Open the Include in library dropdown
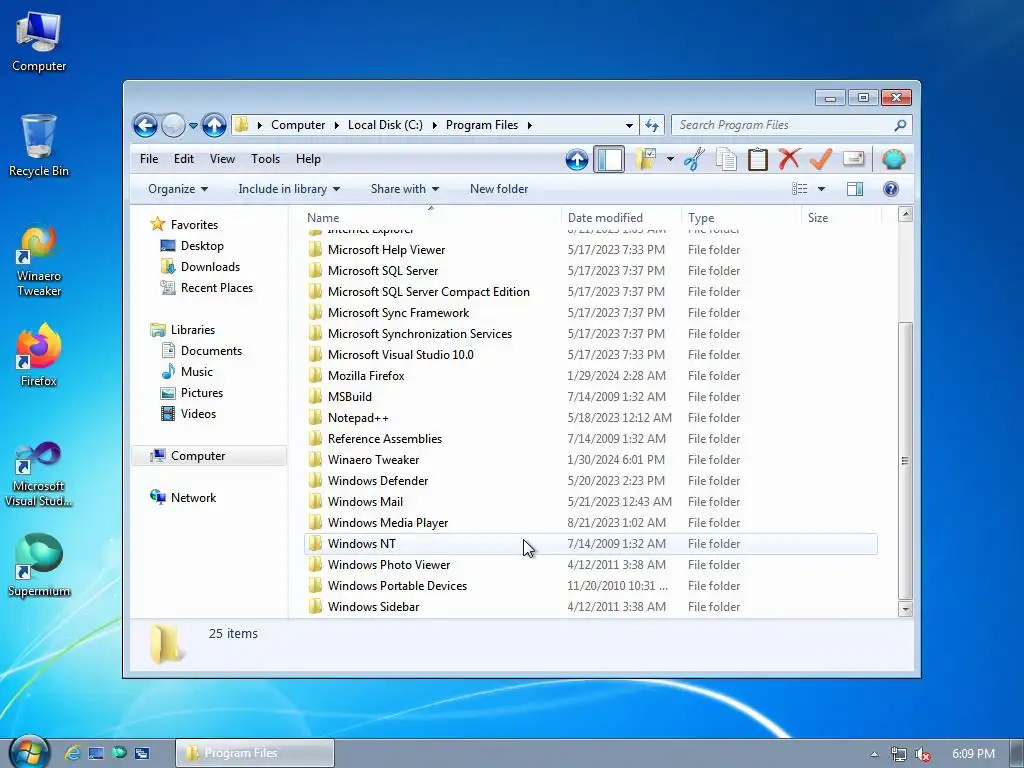The height and width of the screenshot is (768, 1024). [289, 189]
